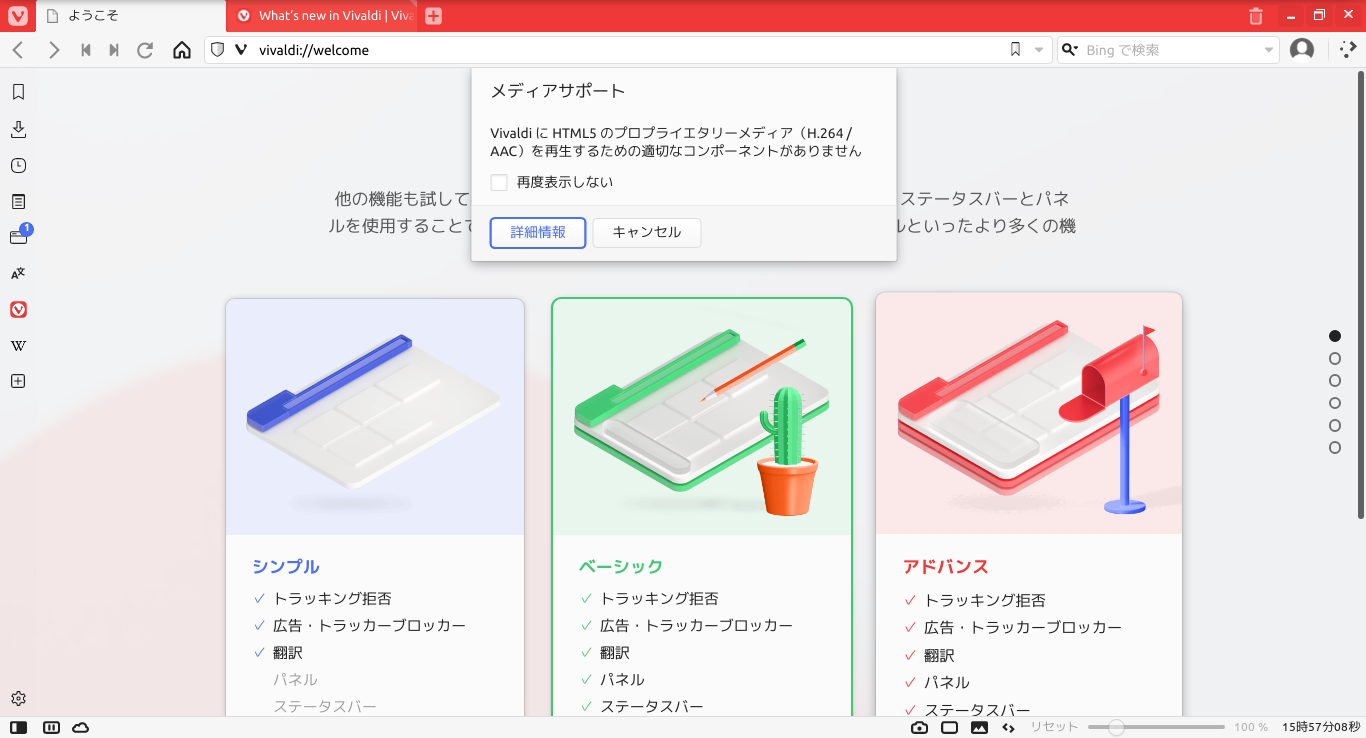This screenshot has height=738, width=1366.
Task: Click the Bing で検索 search field
Action: (1170, 50)
